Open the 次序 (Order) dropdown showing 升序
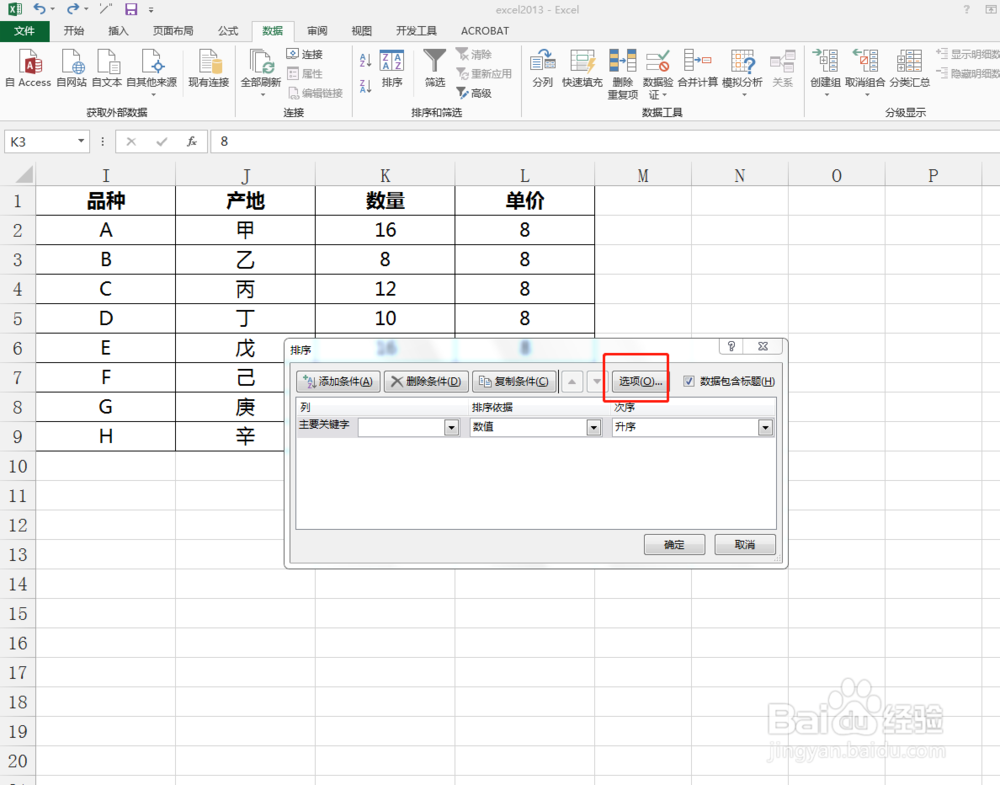 coord(765,427)
